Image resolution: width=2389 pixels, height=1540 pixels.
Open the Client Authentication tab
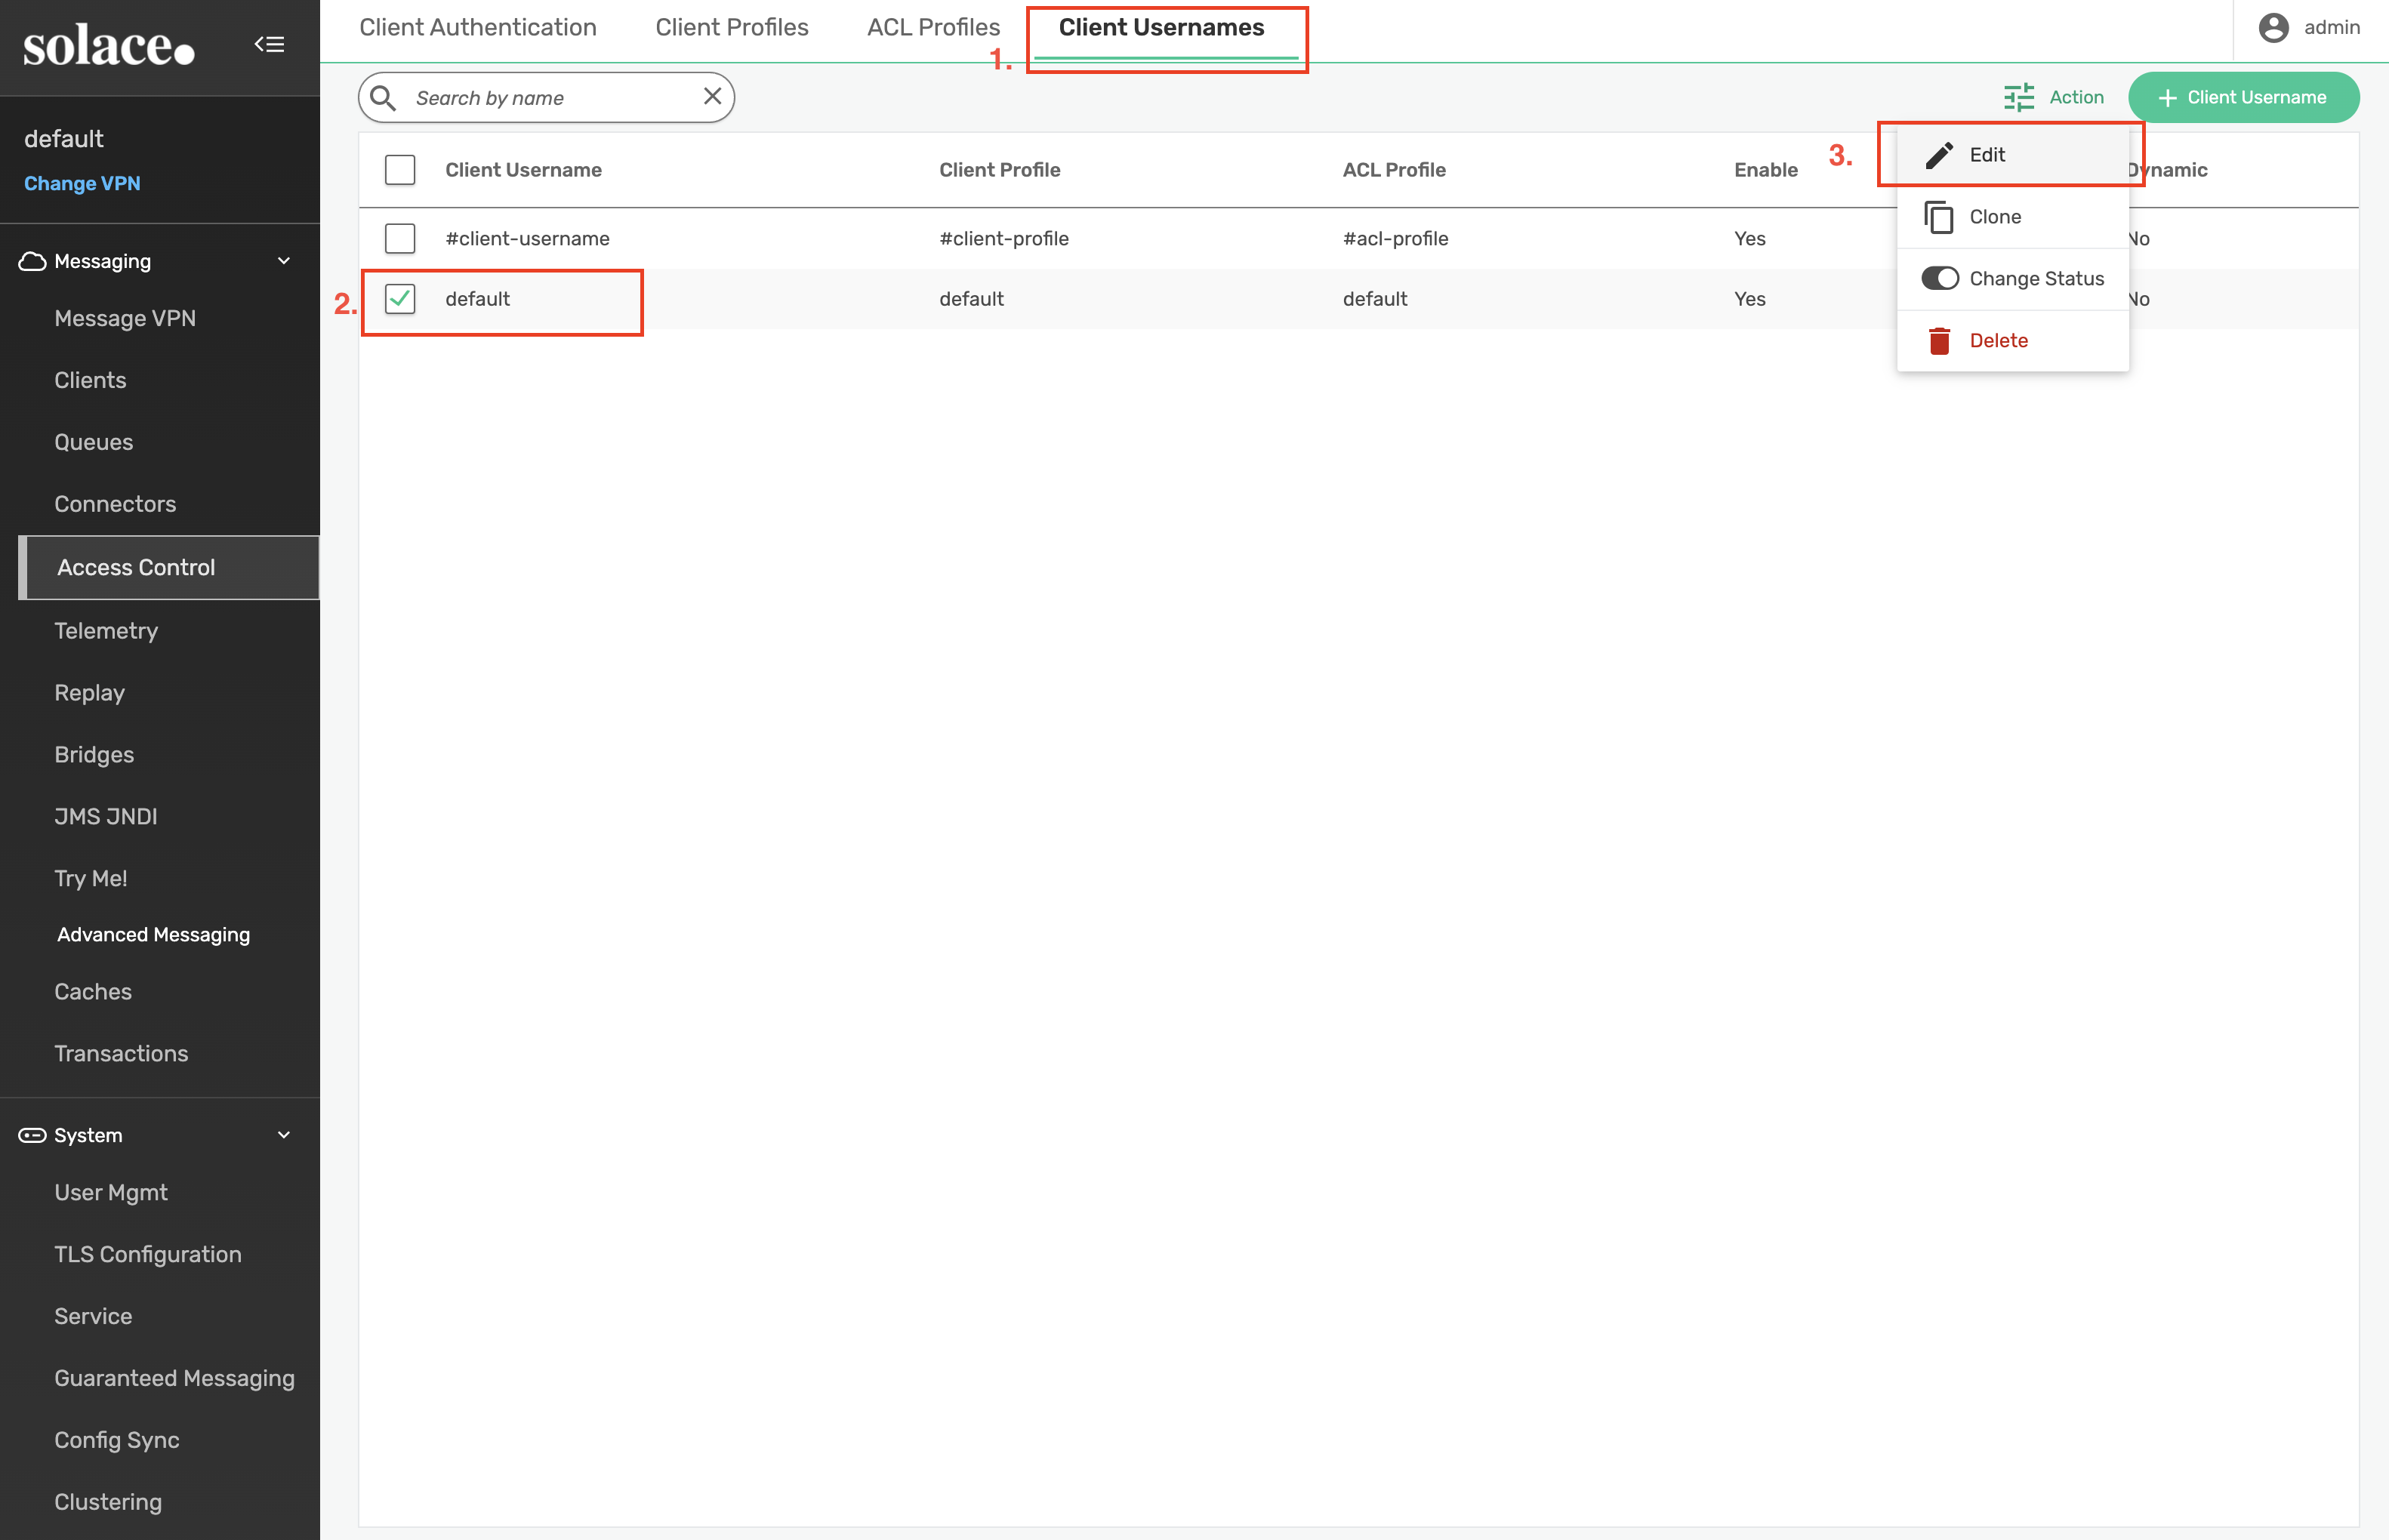(x=477, y=27)
